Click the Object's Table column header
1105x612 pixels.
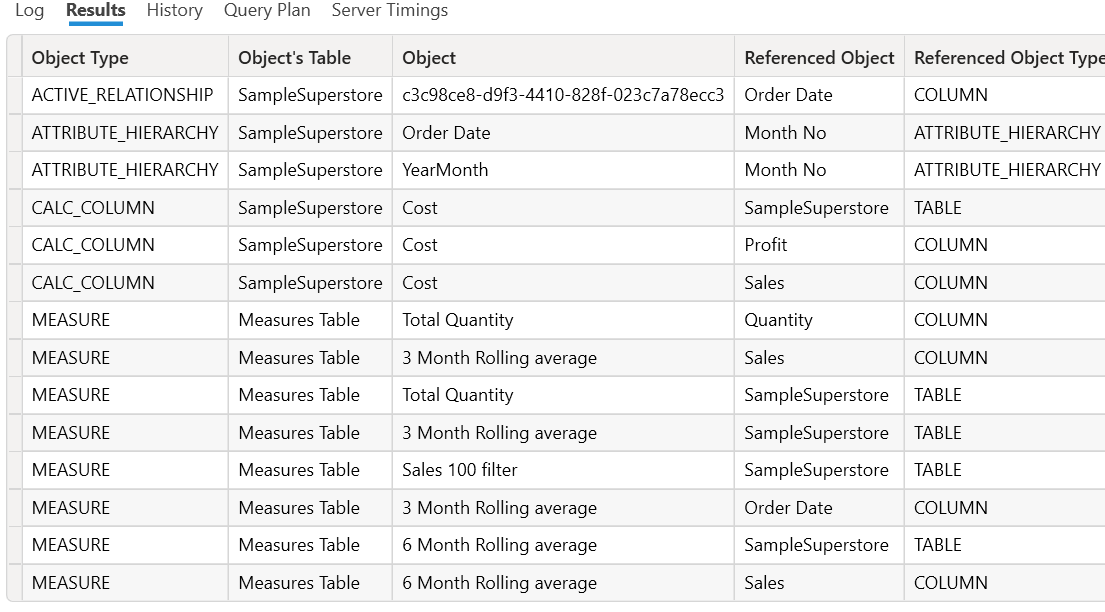pos(294,58)
